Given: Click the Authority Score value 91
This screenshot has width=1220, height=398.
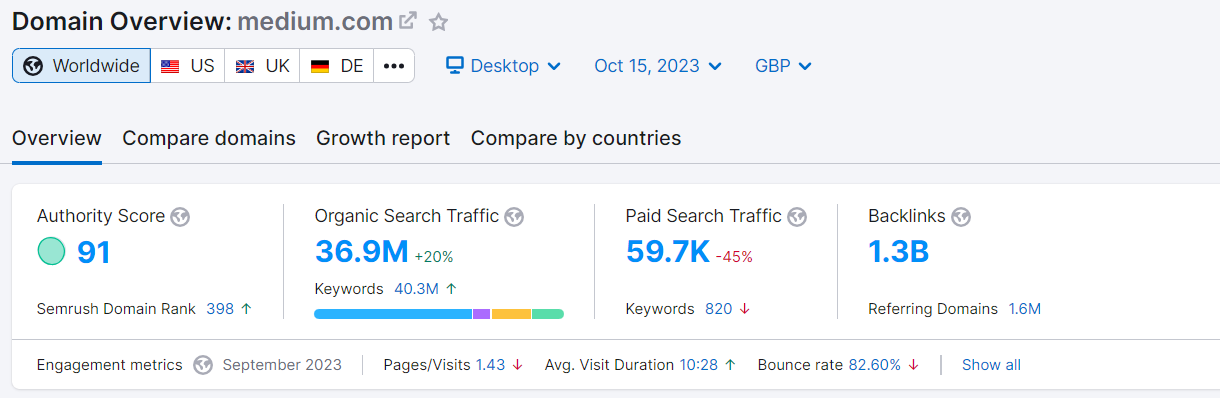Looking at the screenshot, I should tap(94, 252).
